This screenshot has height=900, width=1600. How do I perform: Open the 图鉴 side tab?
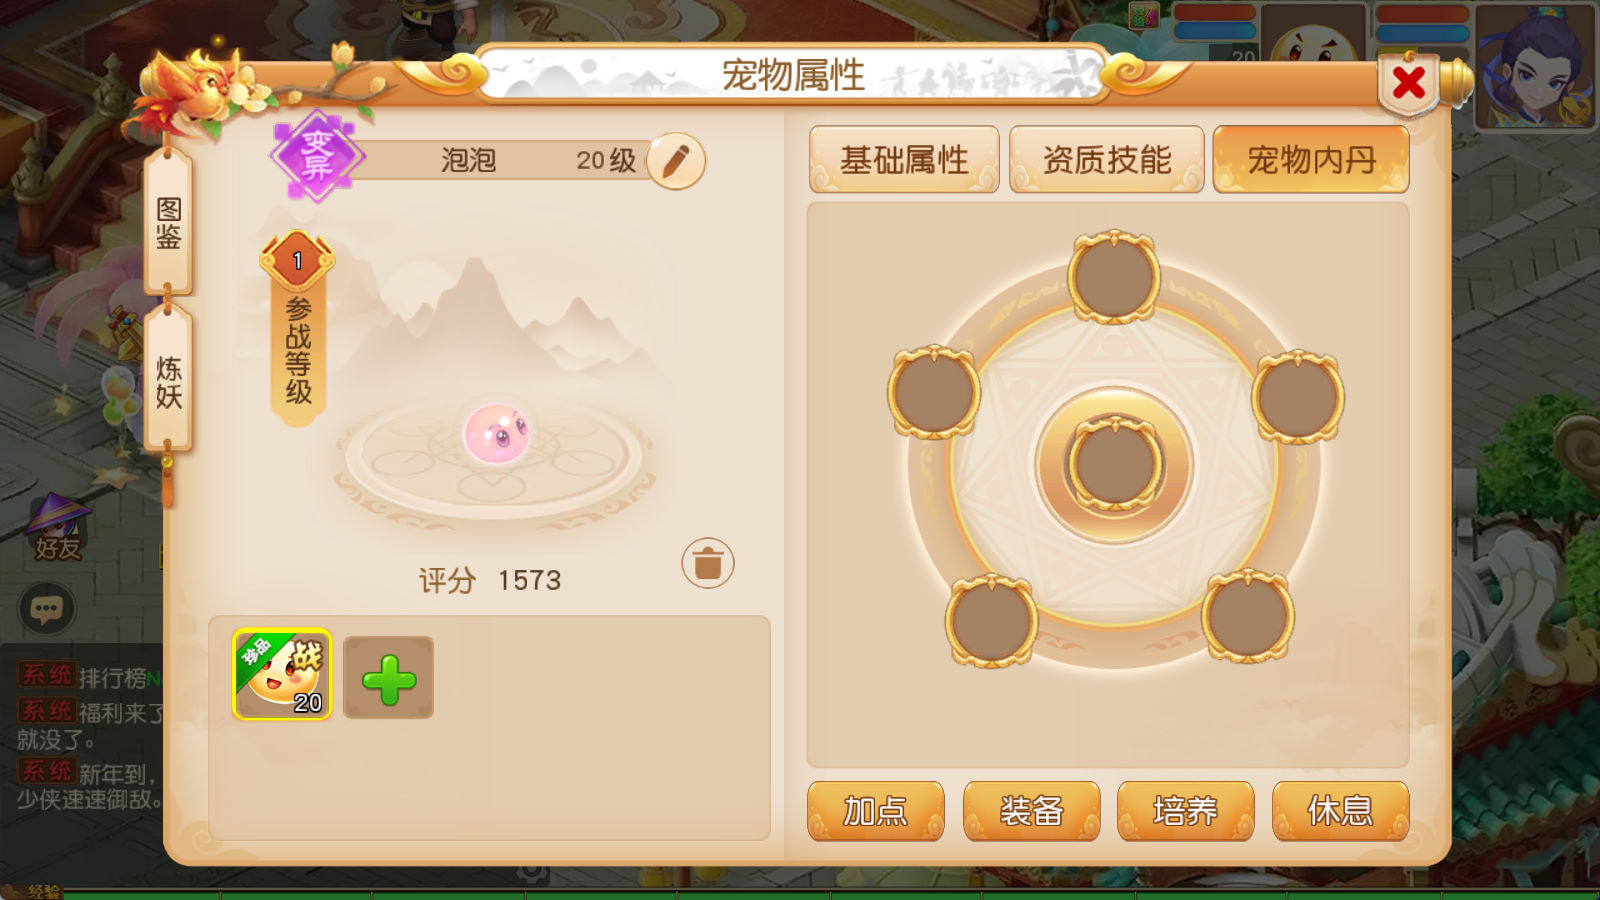click(x=168, y=222)
